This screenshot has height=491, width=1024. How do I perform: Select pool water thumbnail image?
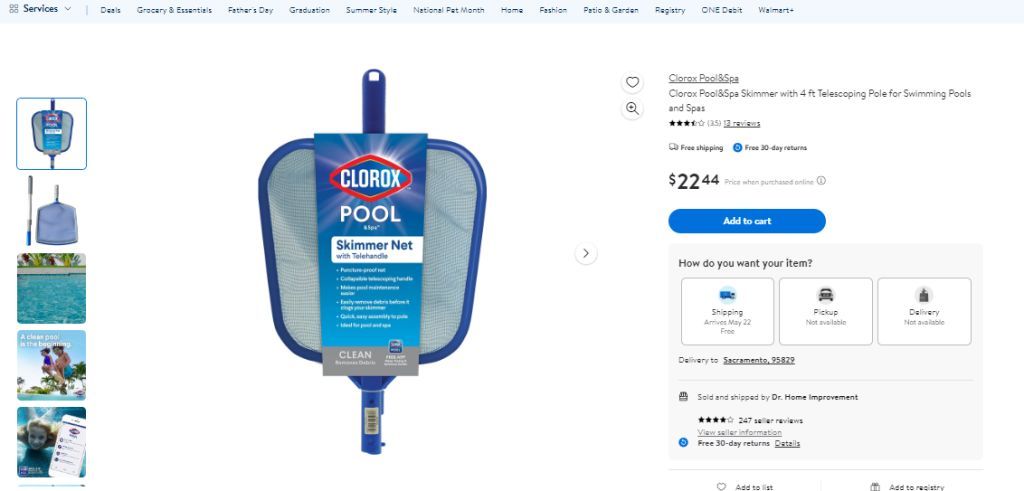pyautogui.click(x=52, y=288)
